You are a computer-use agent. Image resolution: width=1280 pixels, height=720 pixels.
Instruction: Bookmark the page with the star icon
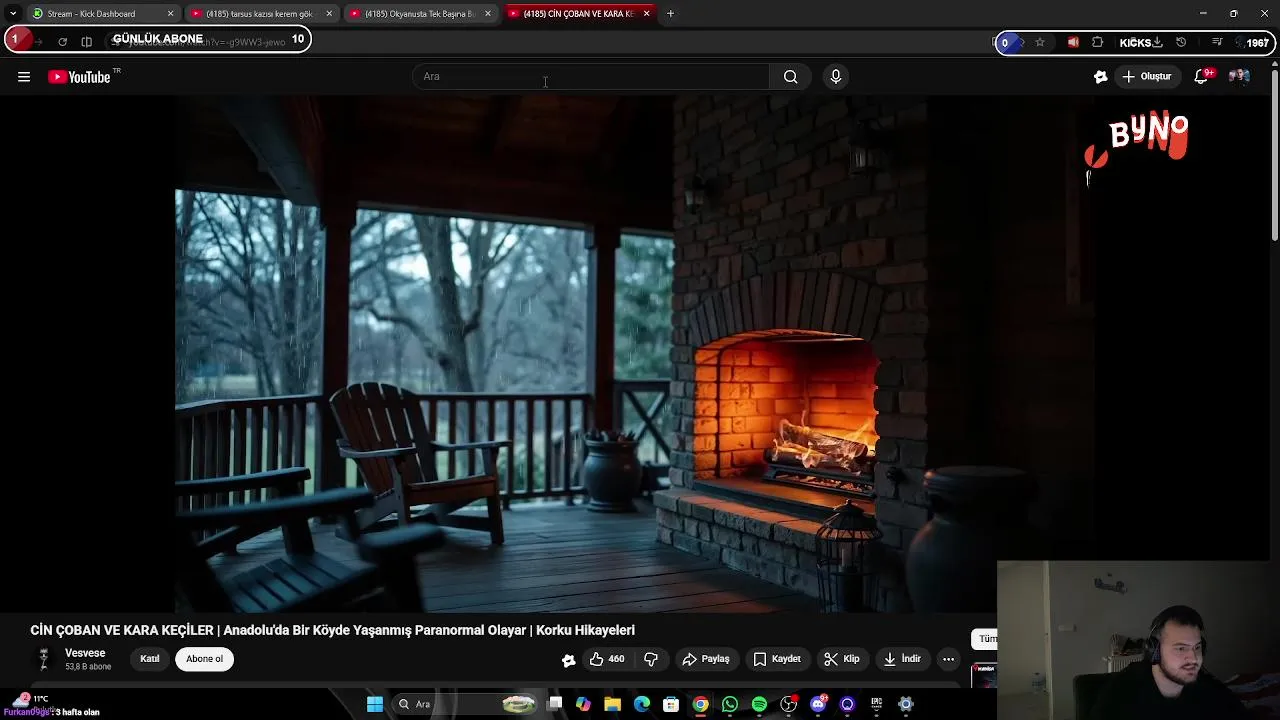click(1040, 42)
